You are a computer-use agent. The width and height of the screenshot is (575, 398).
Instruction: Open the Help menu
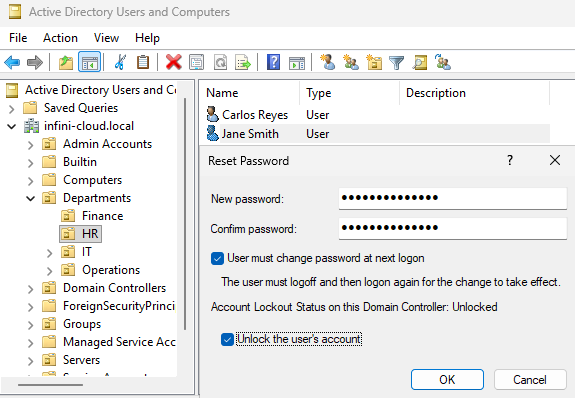click(147, 38)
